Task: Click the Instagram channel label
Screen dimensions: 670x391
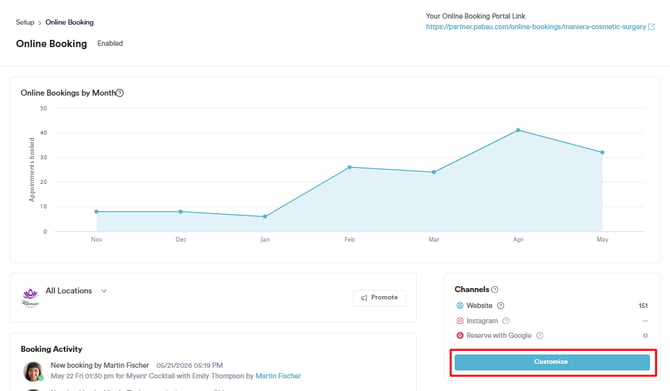Action: tap(482, 321)
